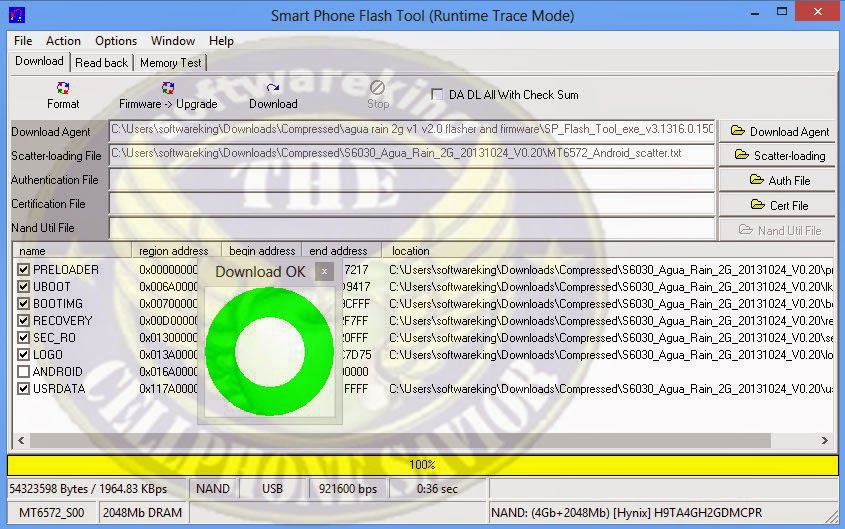This screenshot has height=529, width=845.
Task: Click the Auth File button
Action: tap(777, 180)
